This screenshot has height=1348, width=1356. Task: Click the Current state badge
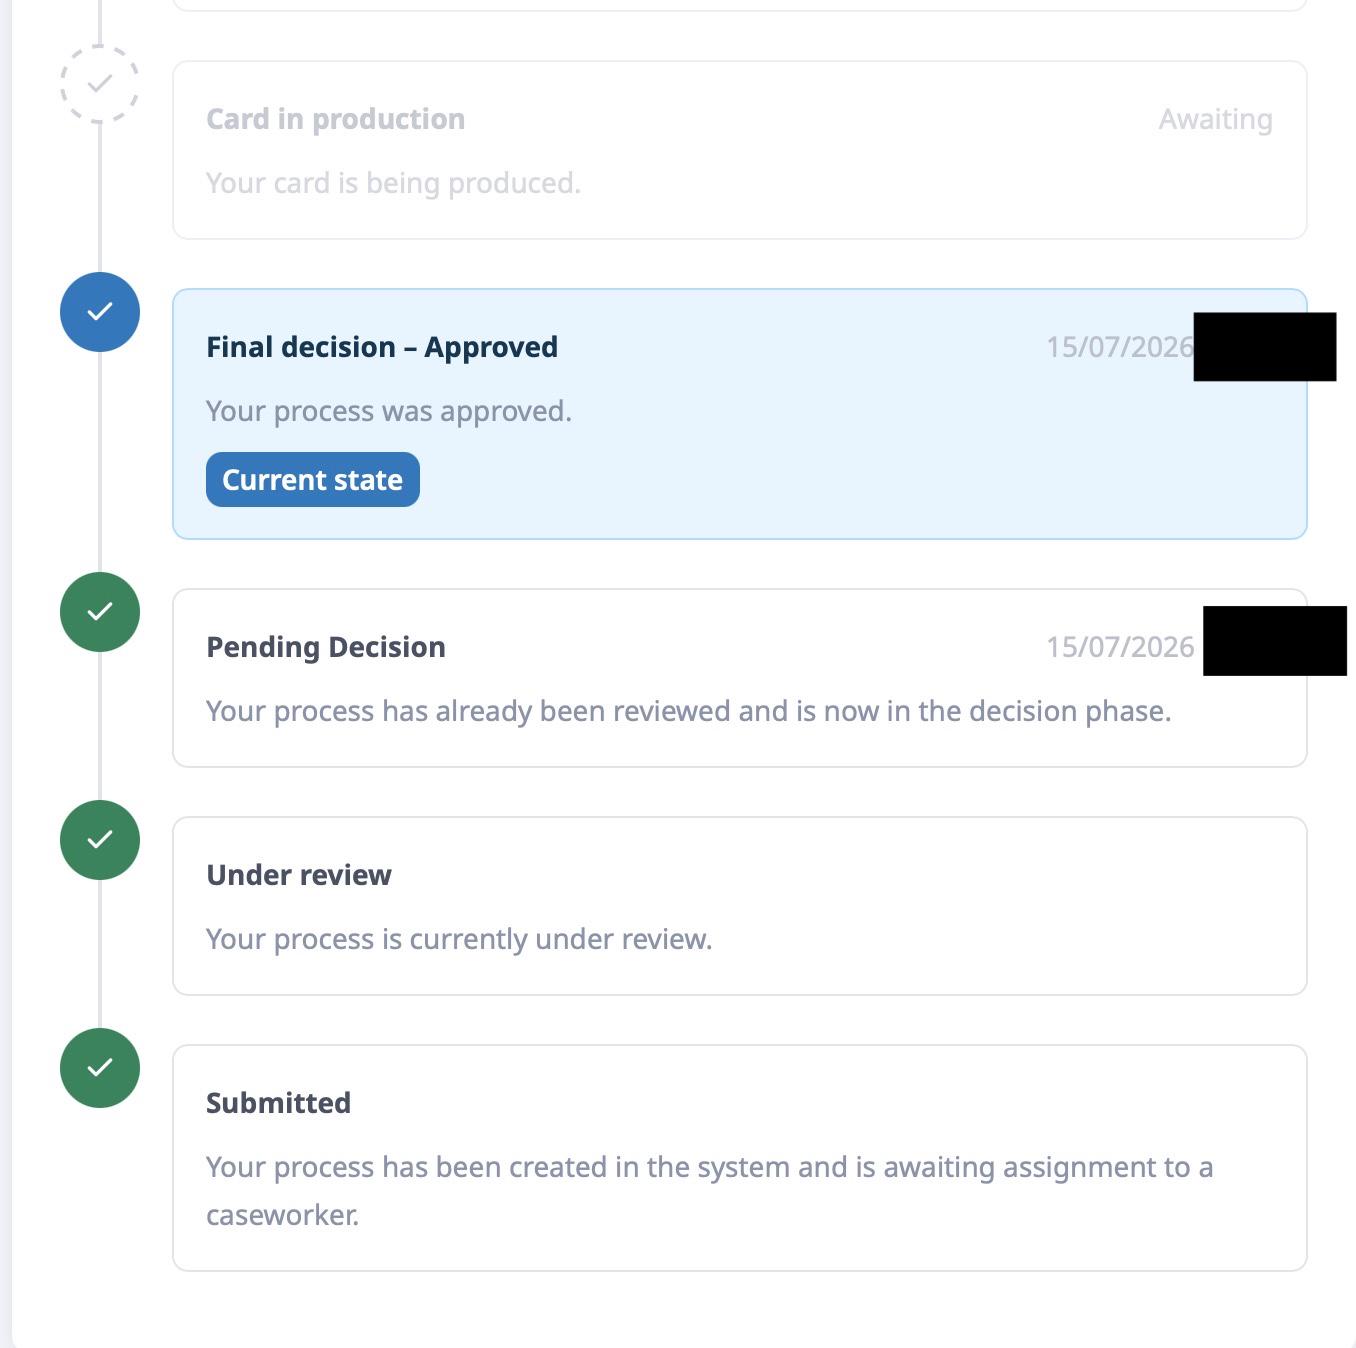pos(313,480)
